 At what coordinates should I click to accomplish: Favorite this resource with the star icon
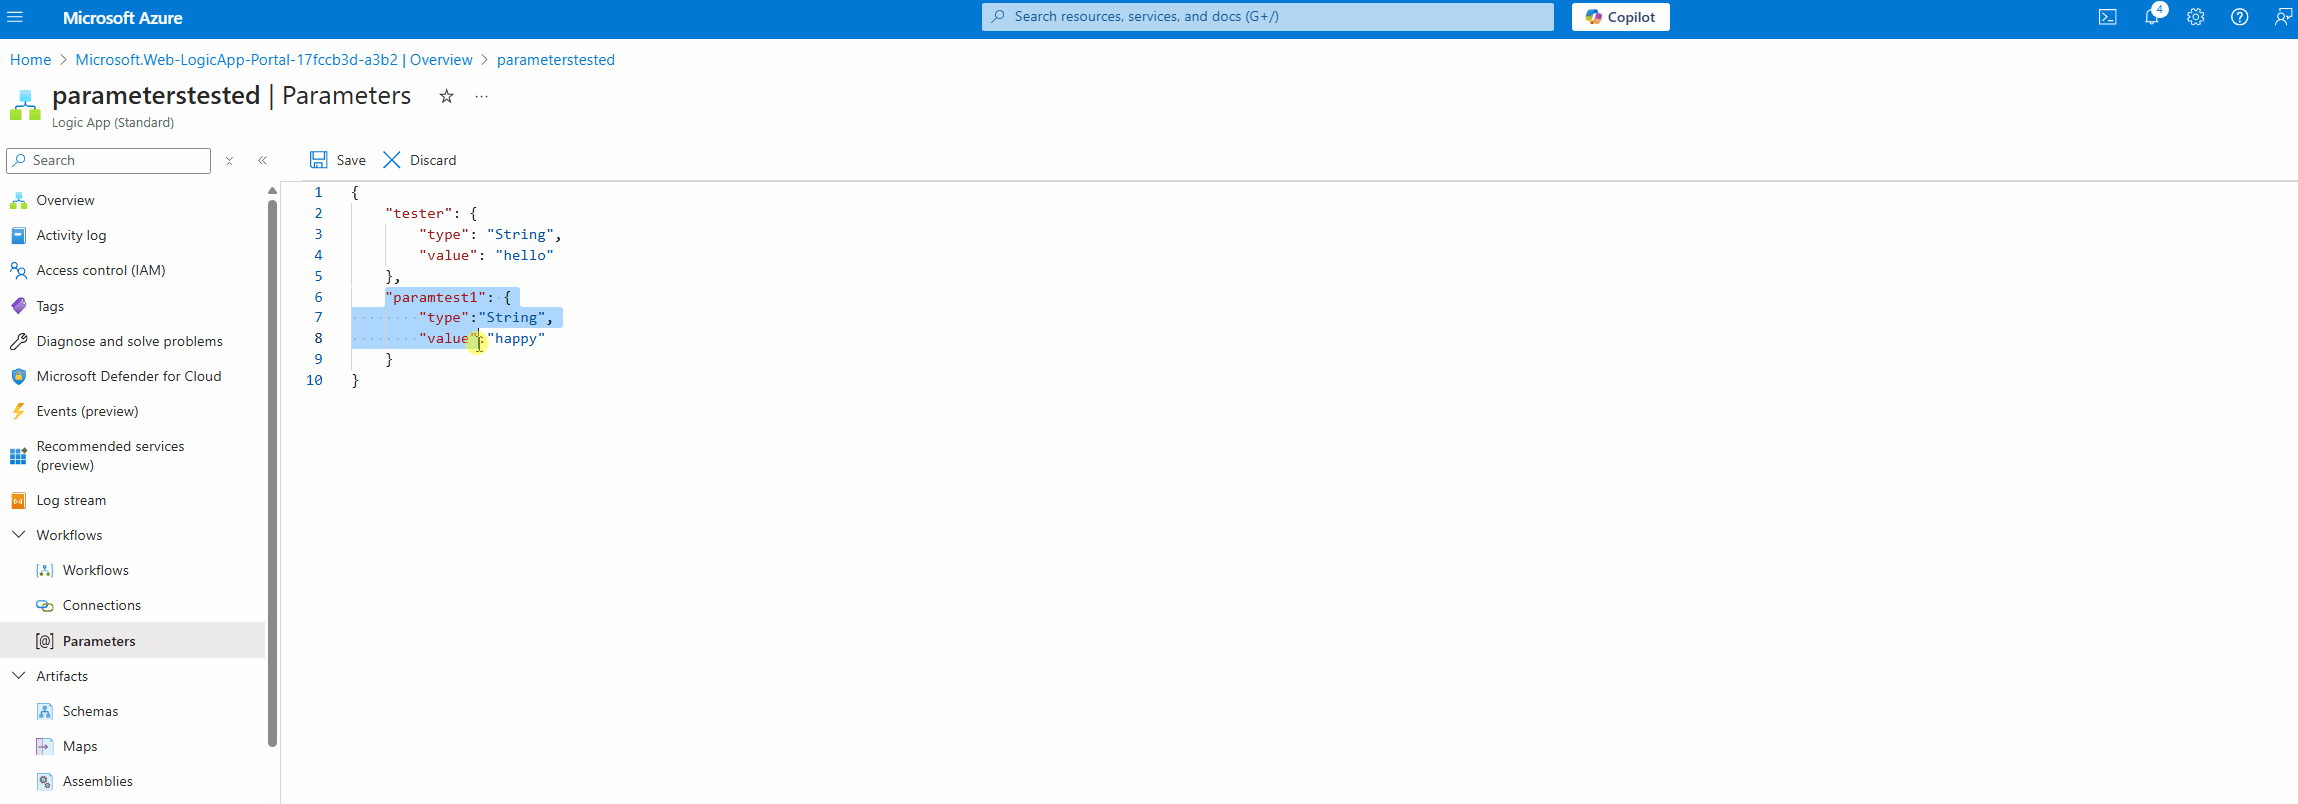point(446,96)
